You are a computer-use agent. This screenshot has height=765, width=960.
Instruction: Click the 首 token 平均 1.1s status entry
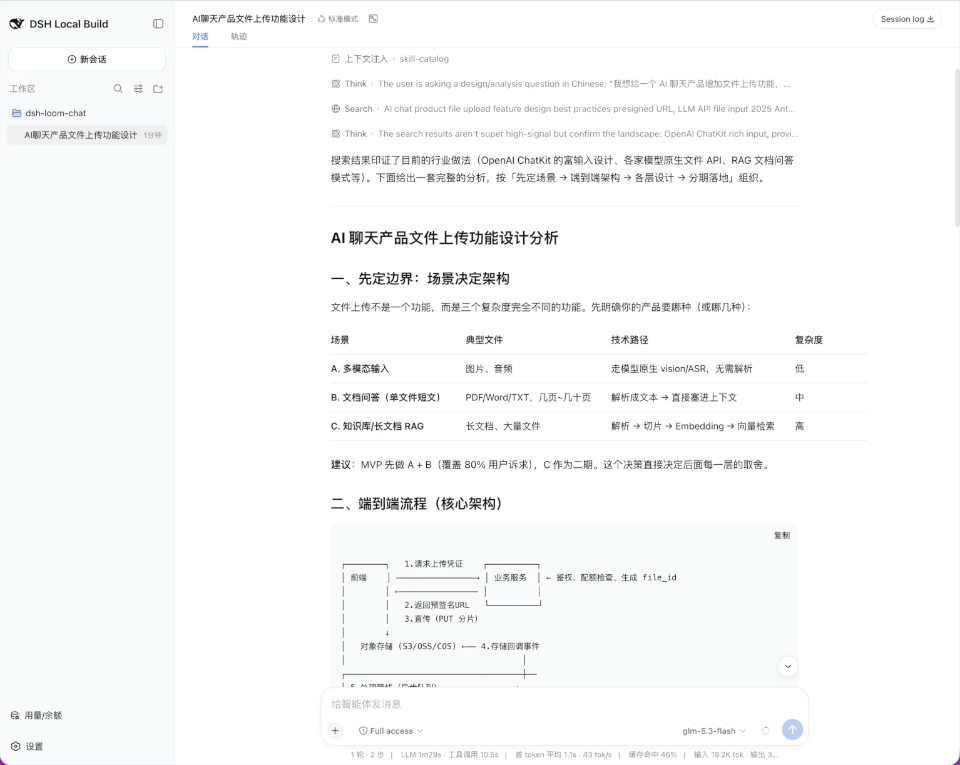(563, 755)
